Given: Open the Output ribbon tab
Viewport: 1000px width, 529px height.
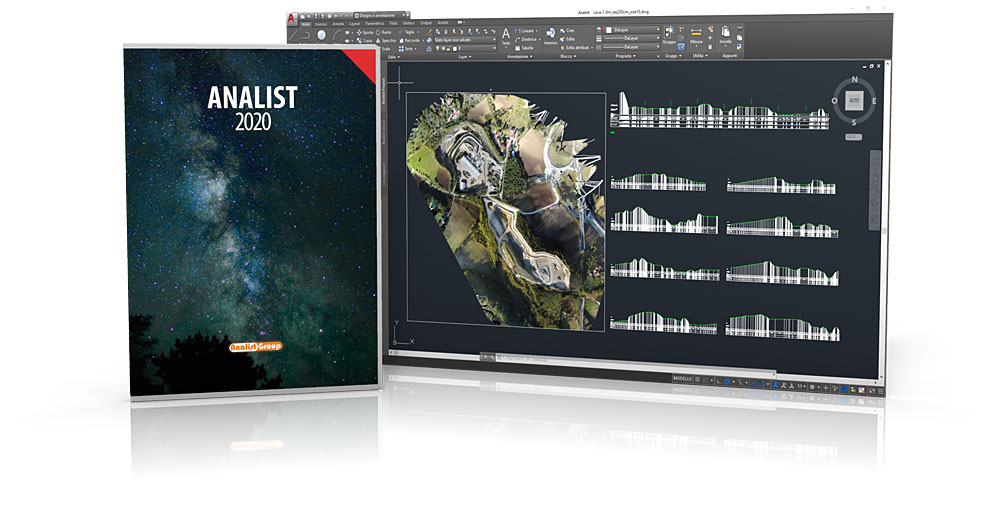Looking at the screenshot, I should click(426, 24).
